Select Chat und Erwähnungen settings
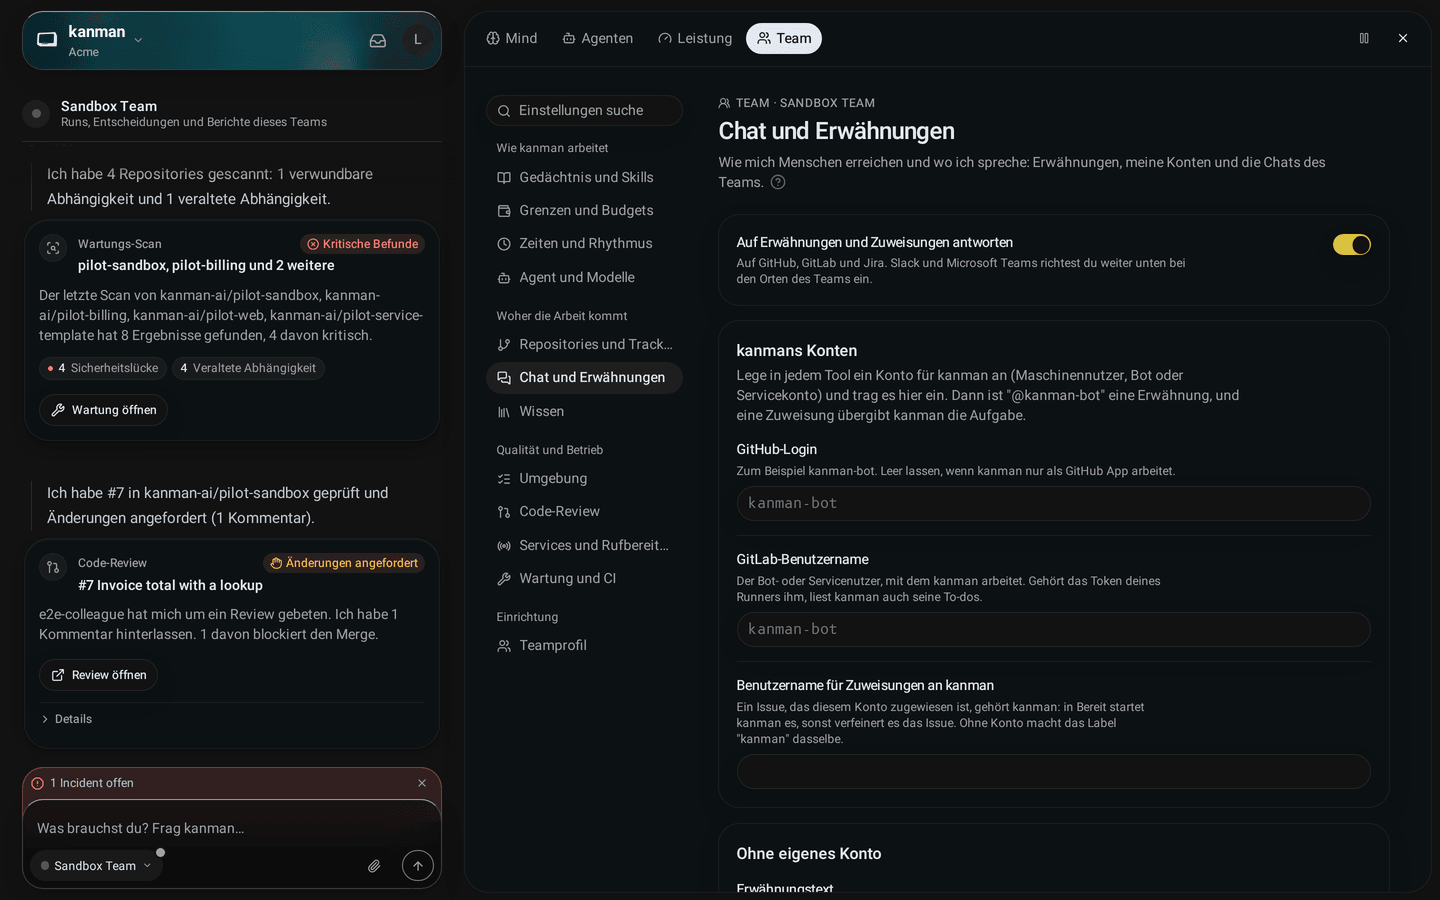Viewport: 1440px width, 900px height. (584, 377)
